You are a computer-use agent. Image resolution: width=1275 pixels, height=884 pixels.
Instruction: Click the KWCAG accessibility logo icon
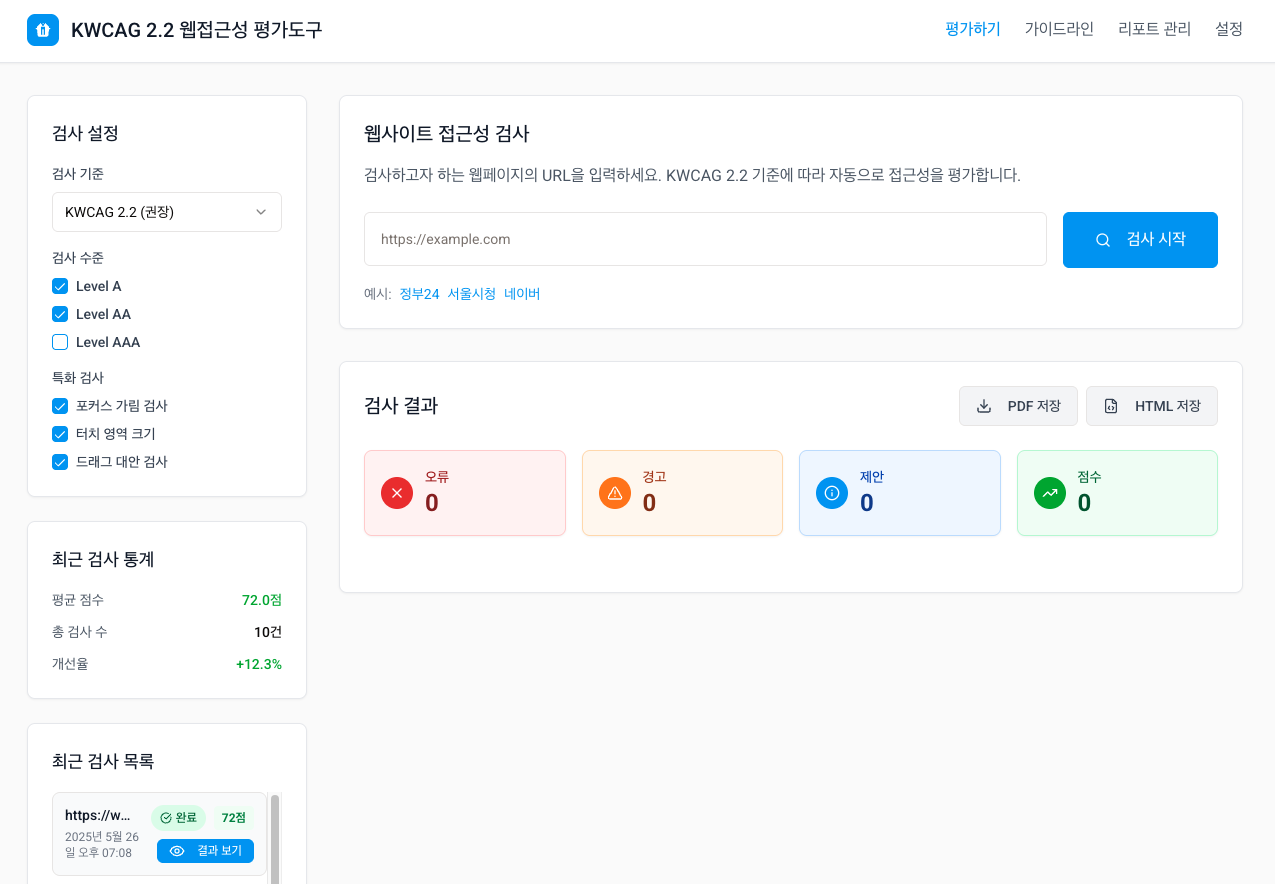point(43,30)
